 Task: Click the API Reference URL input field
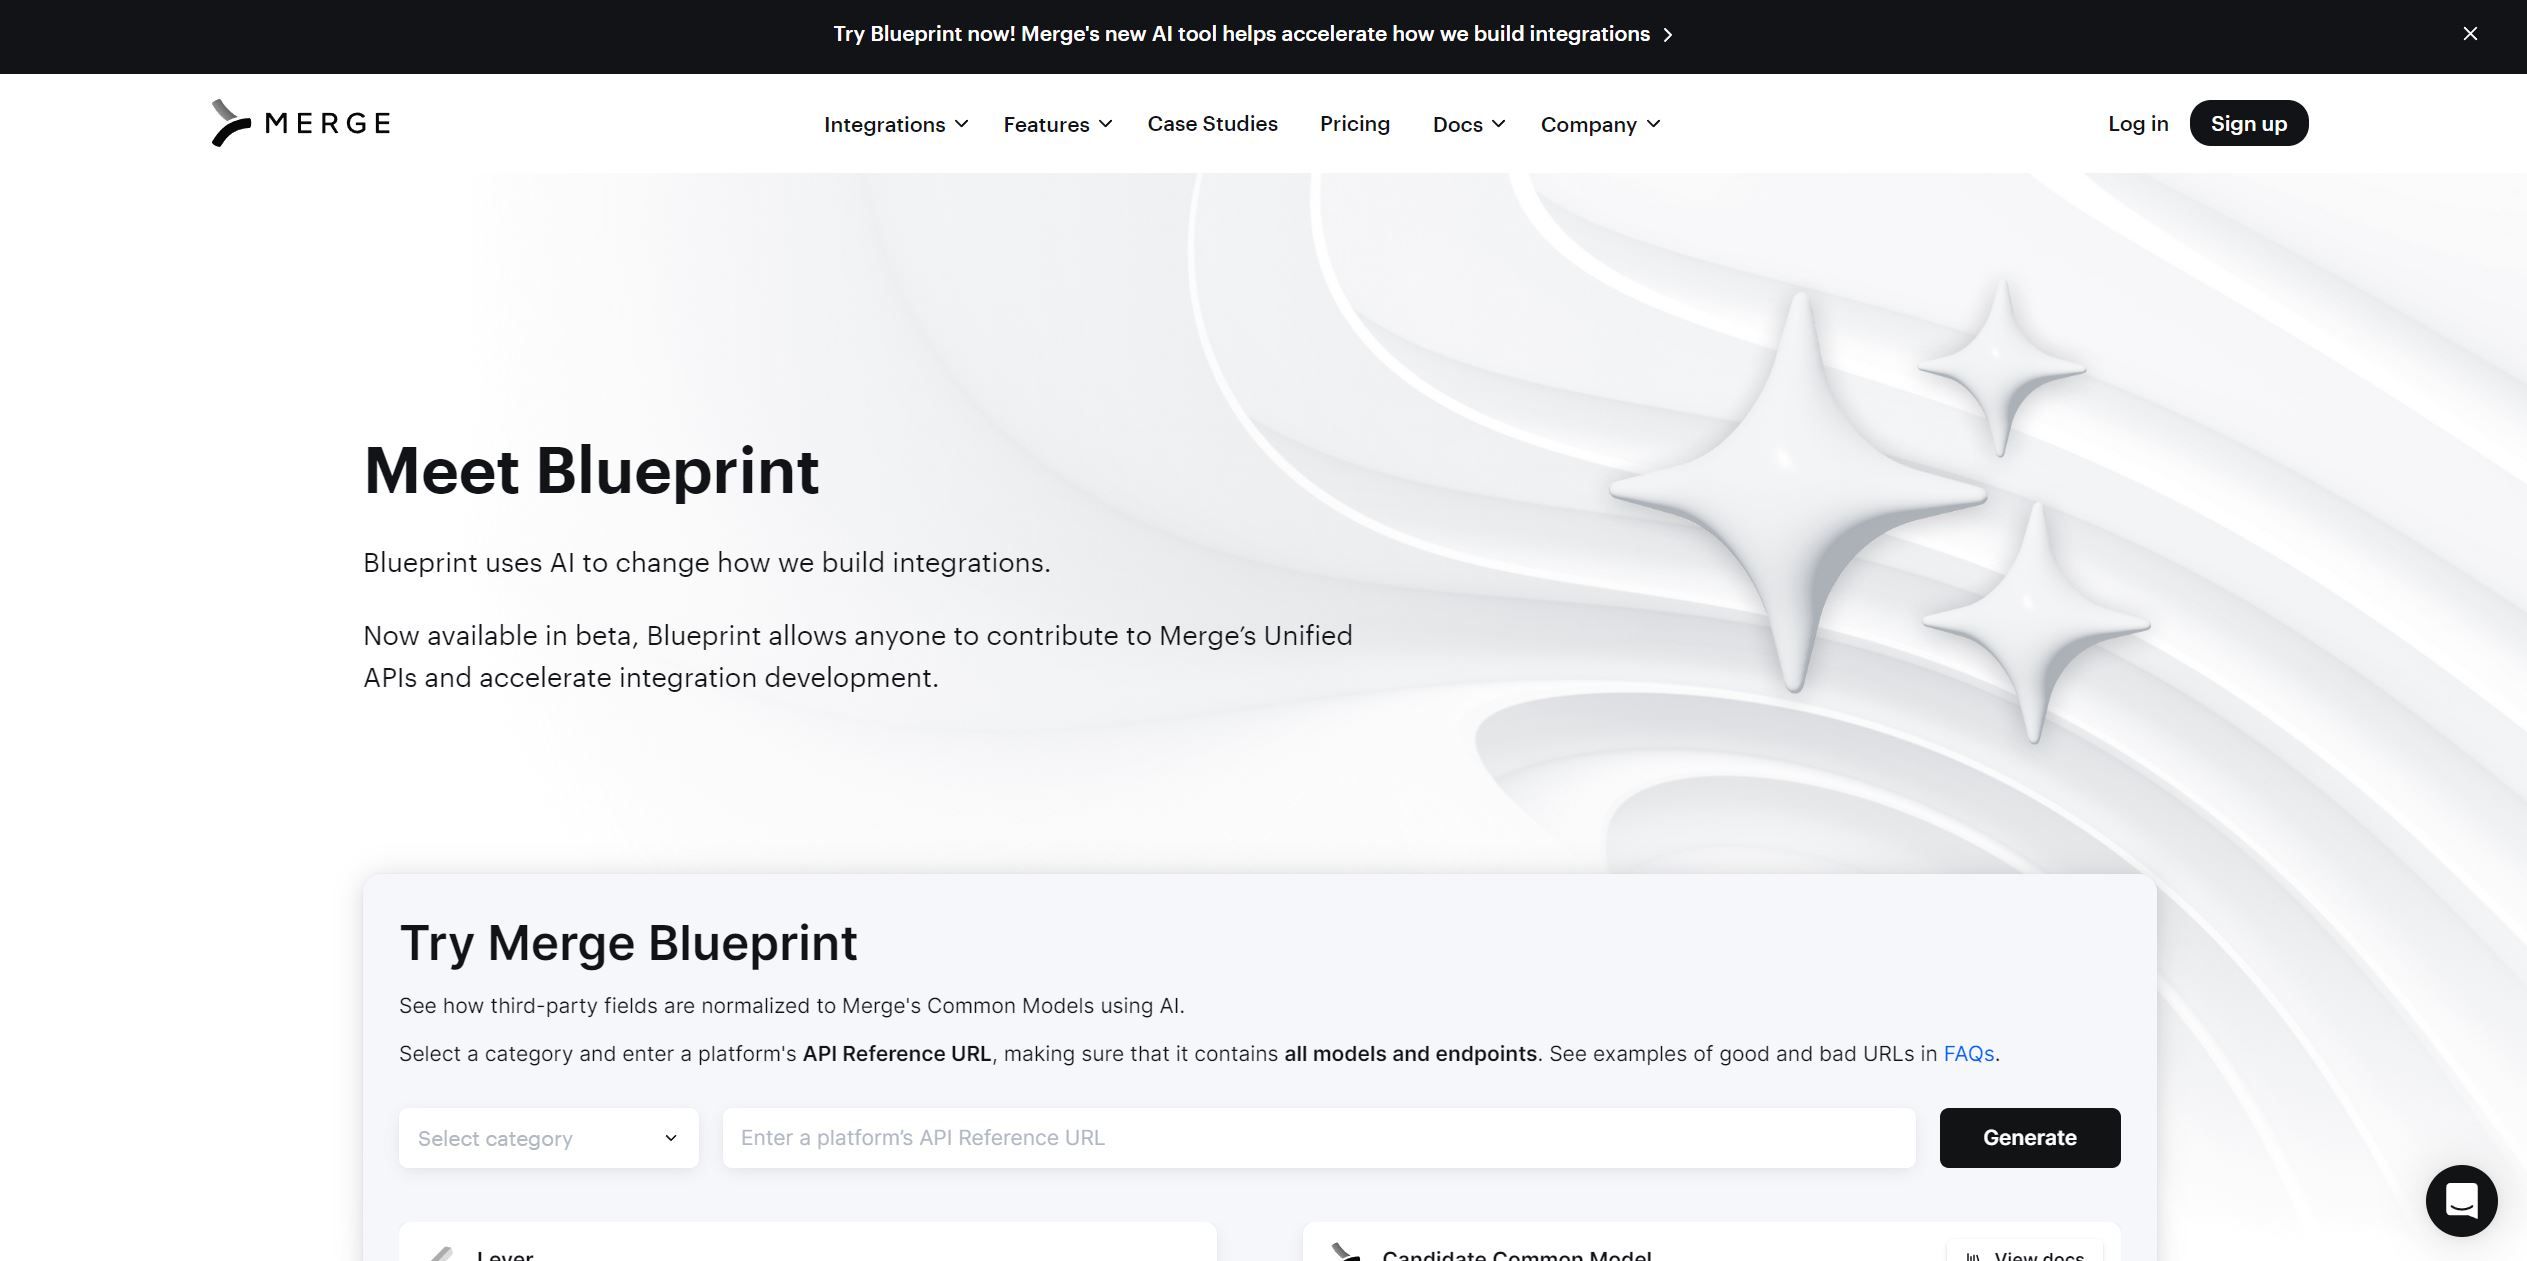[1318, 1137]
